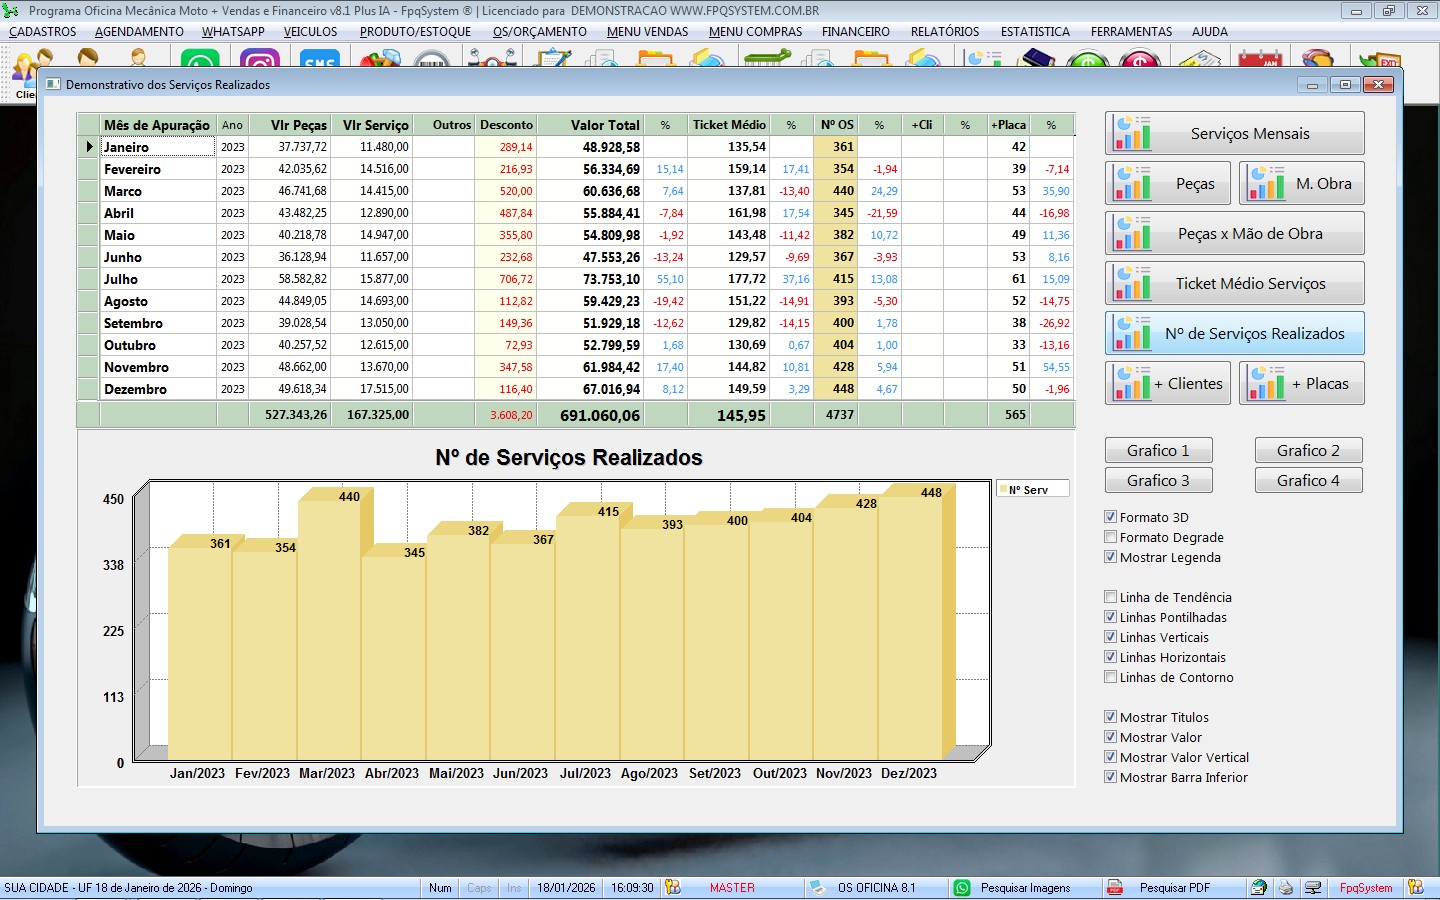Image resolution: width=1440 pixels, height=900 pixels.
Task: Click the Nº Serv legend color swatch
Action: [1002, 490]
